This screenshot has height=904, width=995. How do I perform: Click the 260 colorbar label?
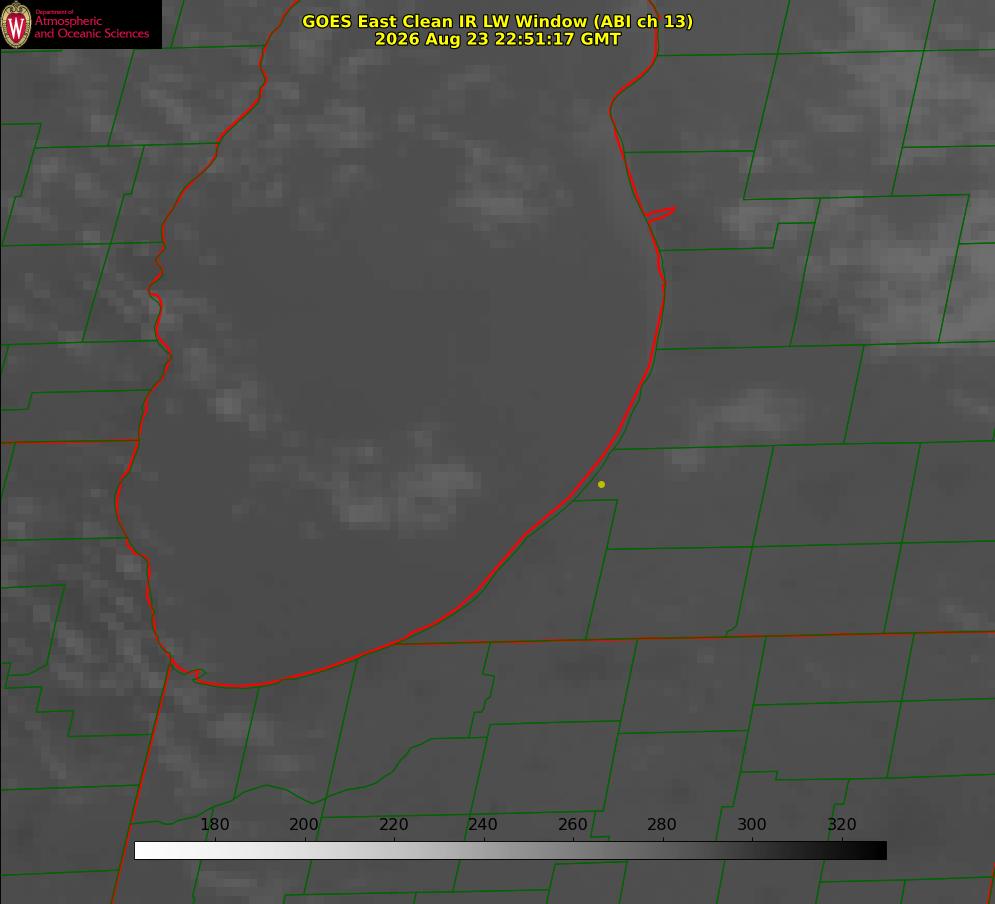coord(572,824)
